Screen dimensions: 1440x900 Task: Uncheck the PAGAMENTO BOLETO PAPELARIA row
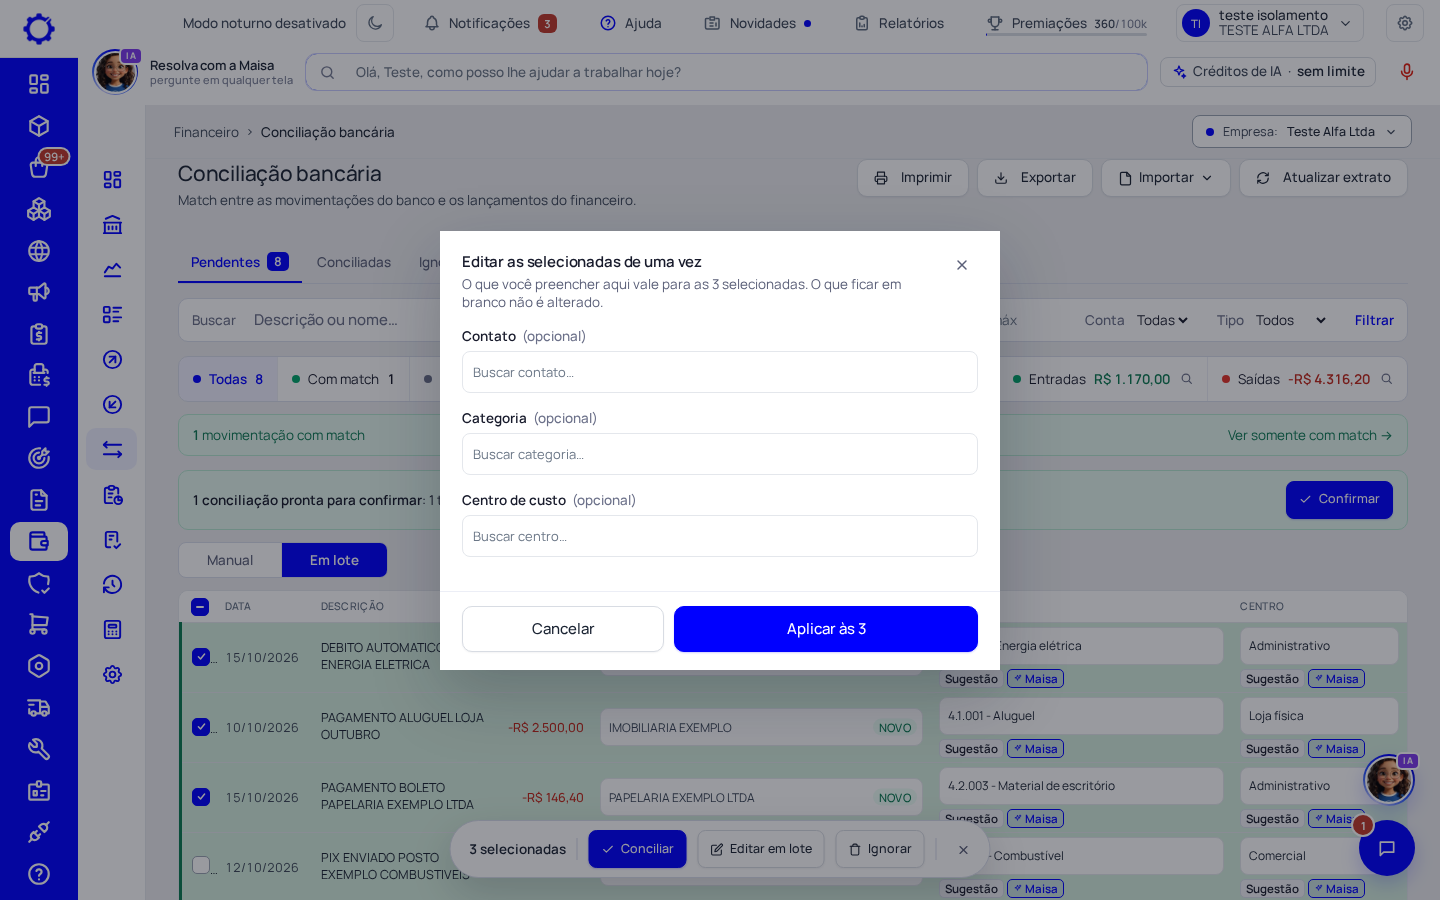[x=201, y=797]
